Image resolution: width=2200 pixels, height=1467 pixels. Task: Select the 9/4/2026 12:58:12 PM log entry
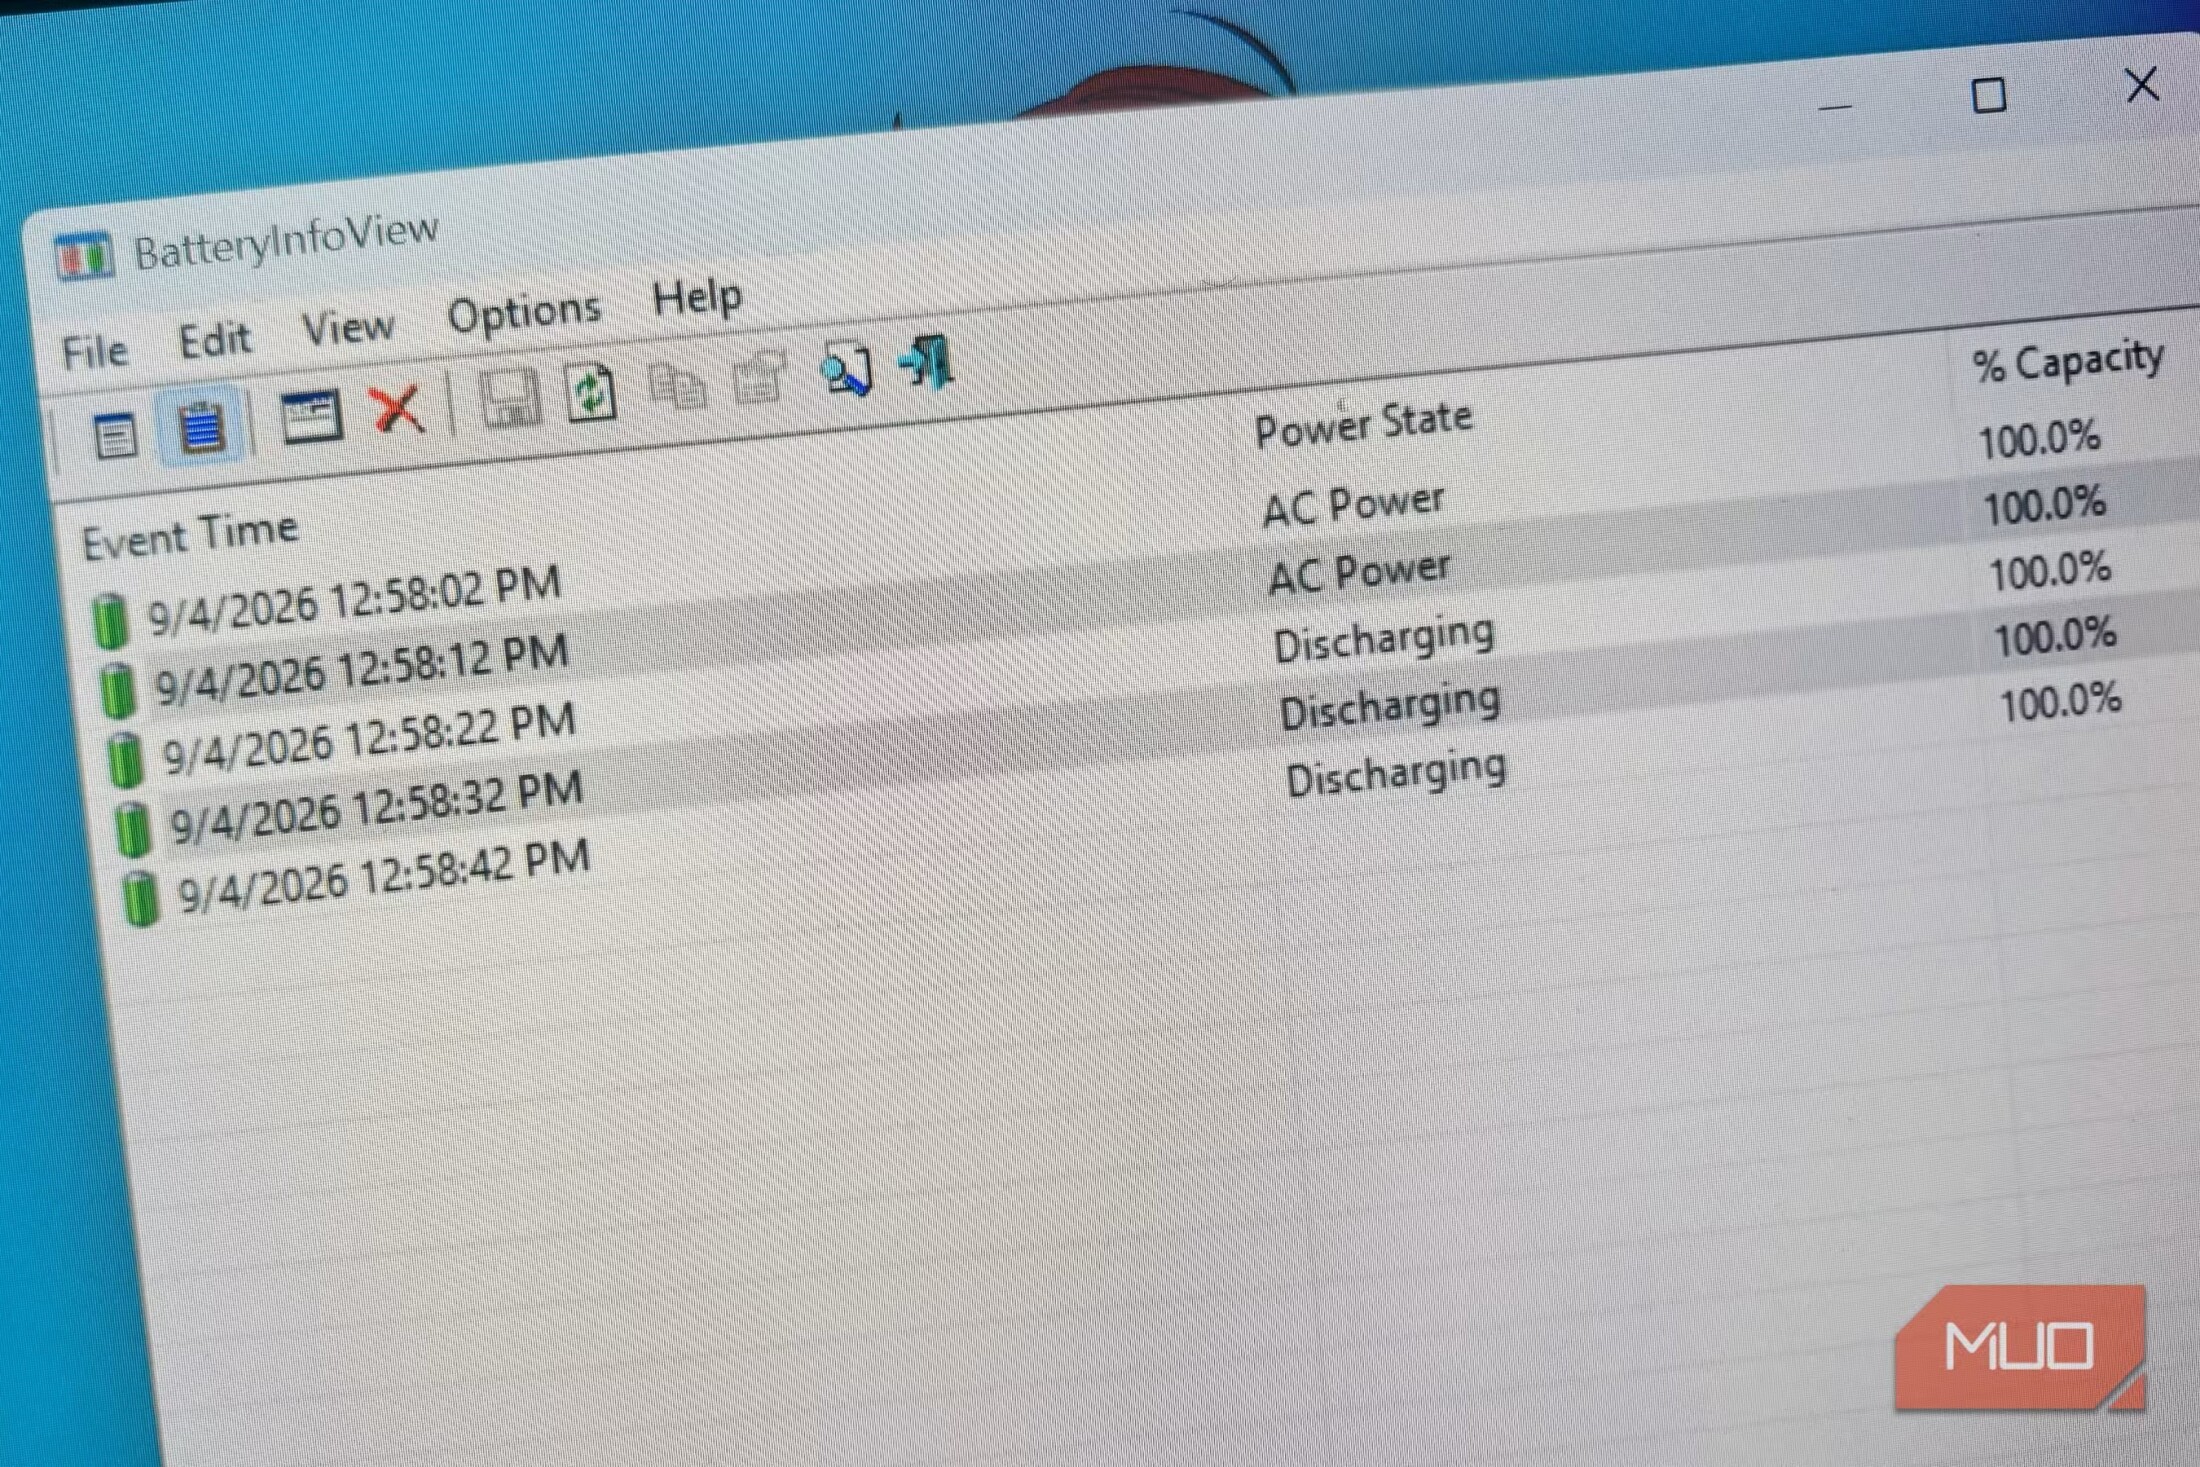pyautogui.click(x=362, y=669)
